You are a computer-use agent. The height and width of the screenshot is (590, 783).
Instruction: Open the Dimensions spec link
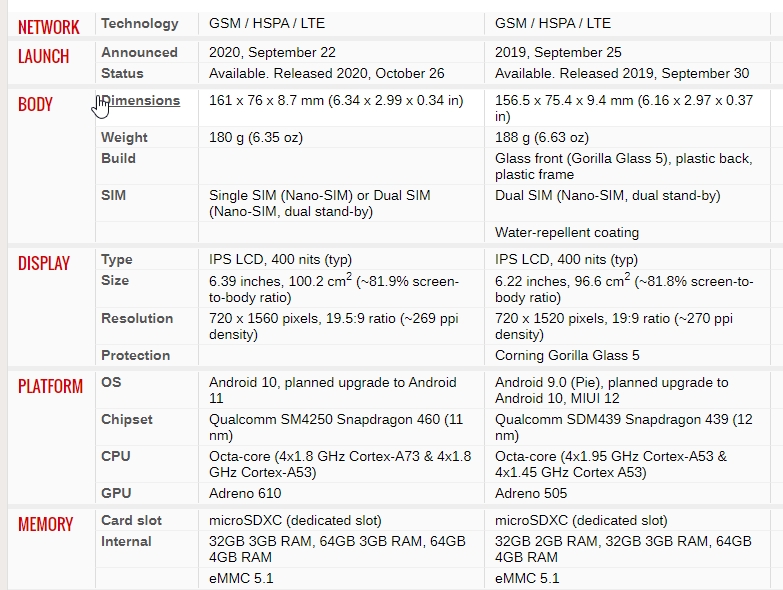(140, 100)
